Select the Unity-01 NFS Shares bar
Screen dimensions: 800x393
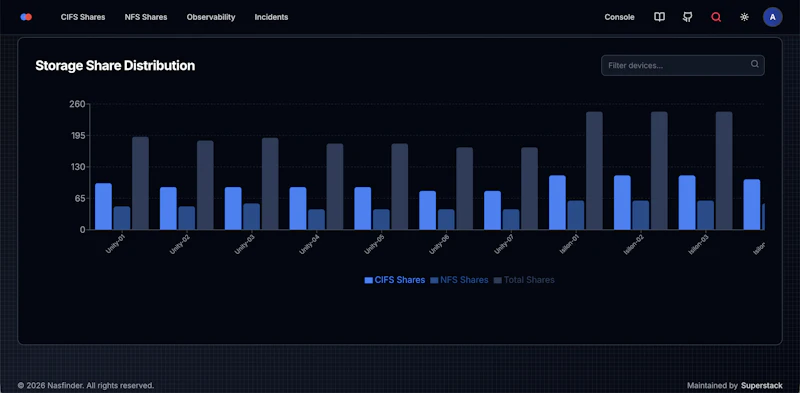tap(122, 218)
